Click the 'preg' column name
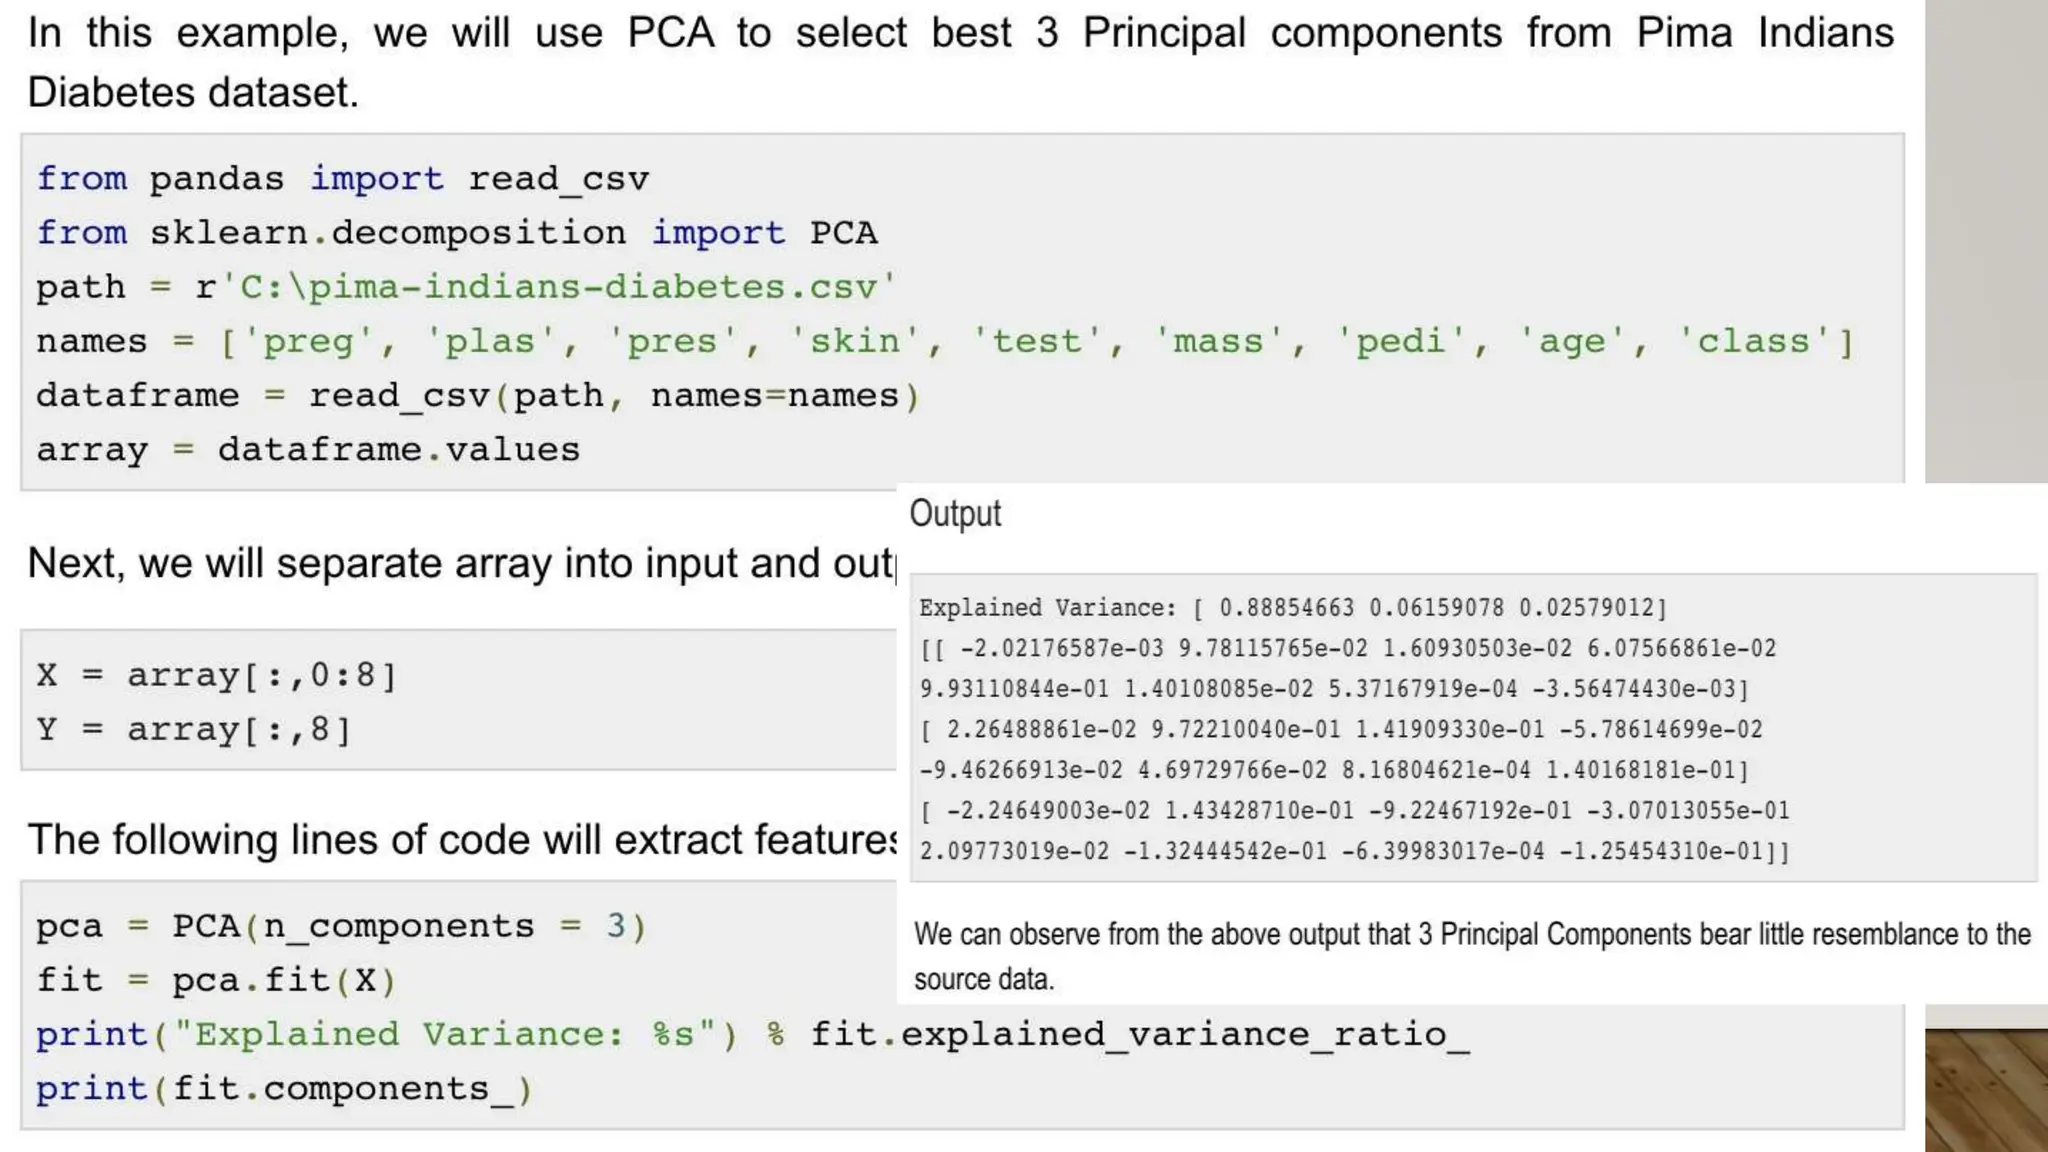This screenshot has height=1152, width=2048. [x=307, y=342]
